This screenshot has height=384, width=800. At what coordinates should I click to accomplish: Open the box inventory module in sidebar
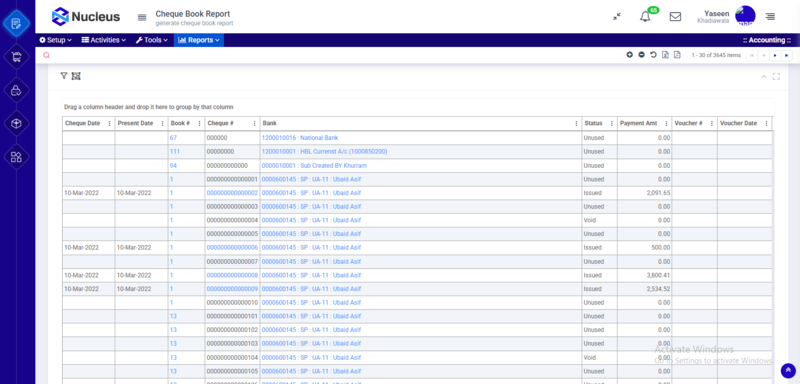coord(16,123)
